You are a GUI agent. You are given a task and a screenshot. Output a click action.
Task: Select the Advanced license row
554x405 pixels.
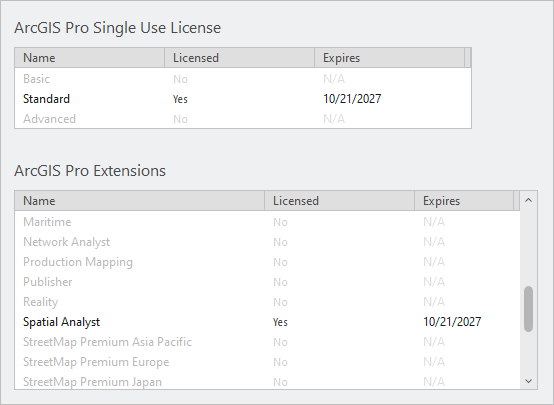[x=243, y=119]
